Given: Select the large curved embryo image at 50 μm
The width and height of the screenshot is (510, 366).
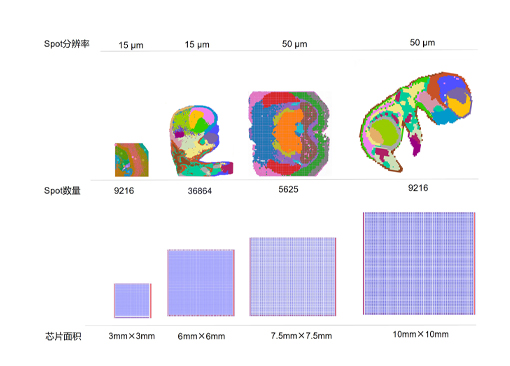Looking at the screenshot, I should coord(416,122).
